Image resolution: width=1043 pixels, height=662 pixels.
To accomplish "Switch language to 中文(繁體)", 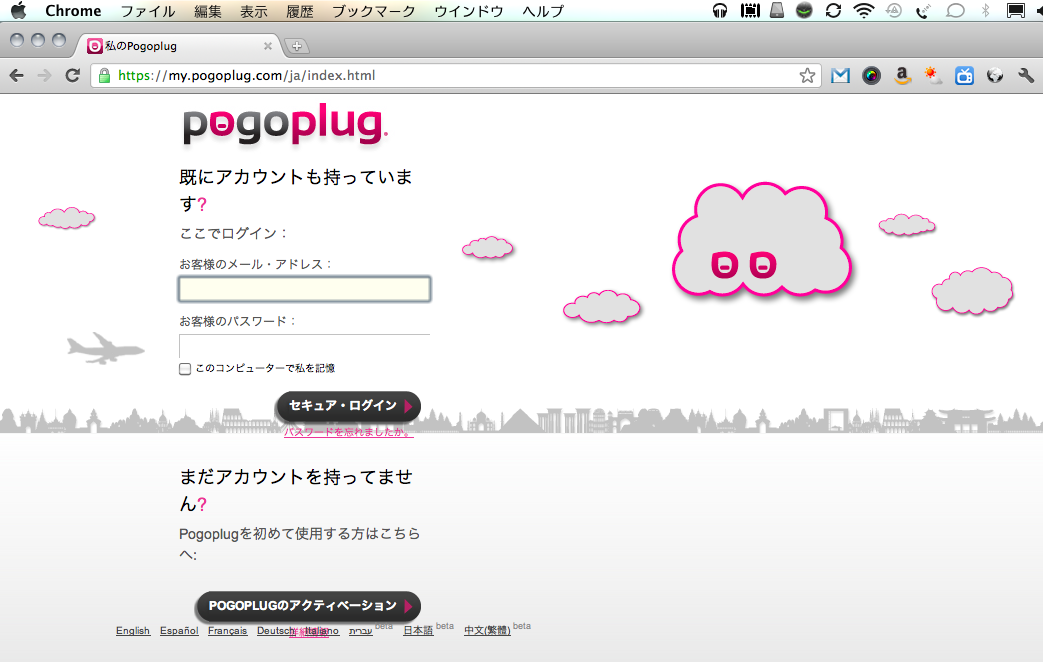I will [x=488, y=631].
